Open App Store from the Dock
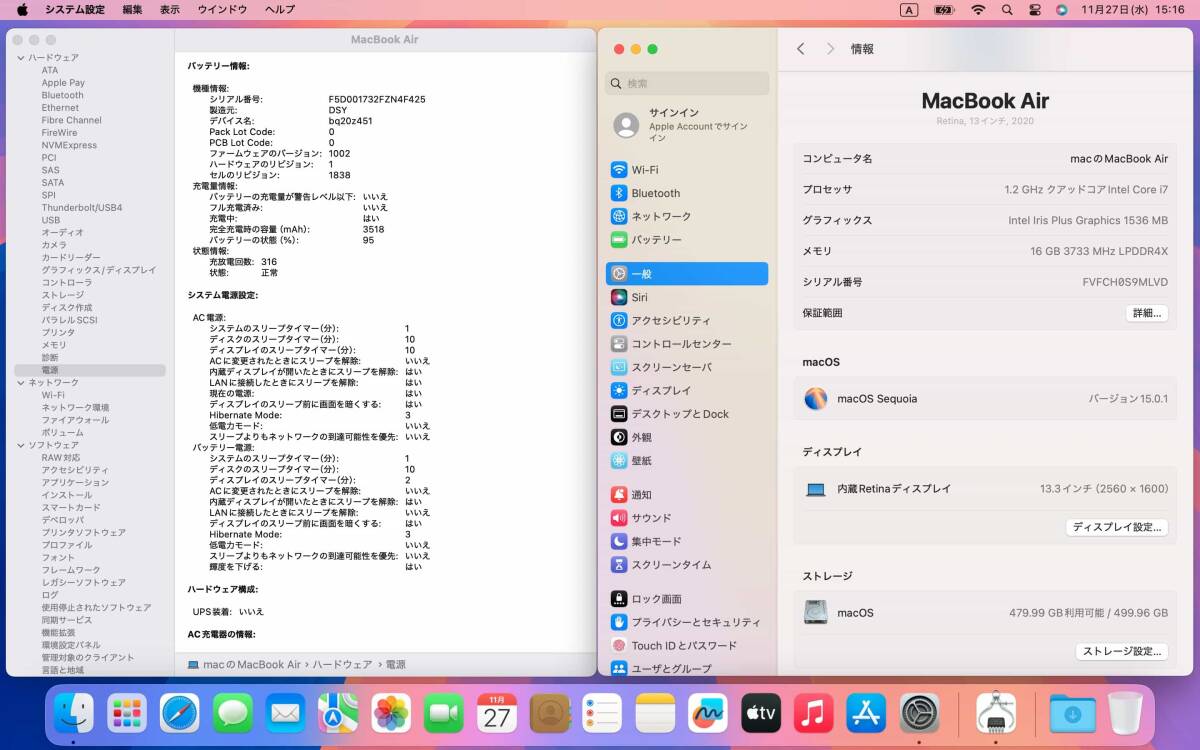1200x750 pixels. click(866, 713)
